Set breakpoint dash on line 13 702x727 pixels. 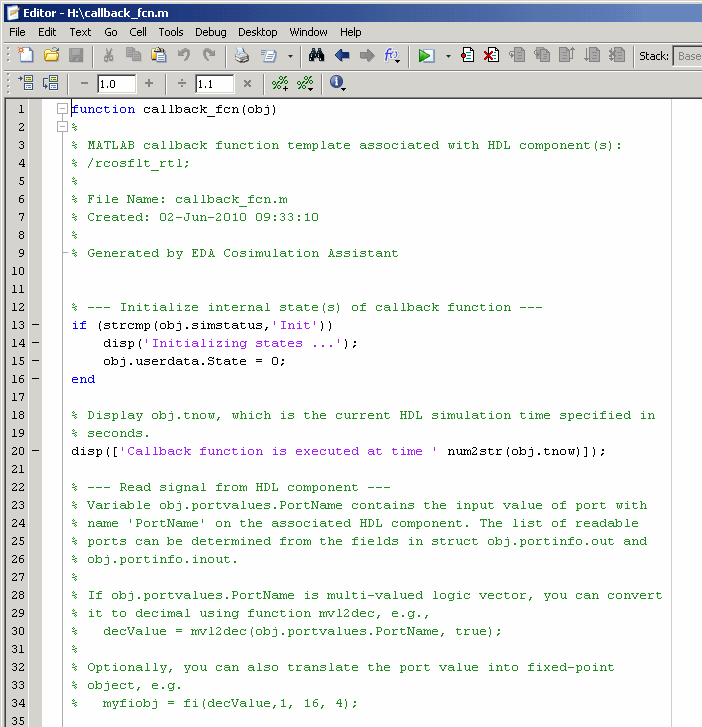pyautogui.click(x=36, y=325)
